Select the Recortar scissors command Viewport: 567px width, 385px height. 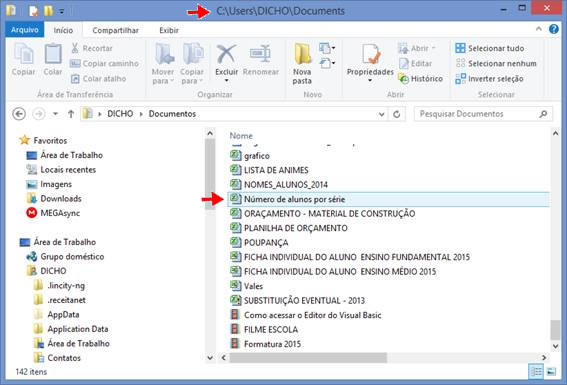(91, 48)
